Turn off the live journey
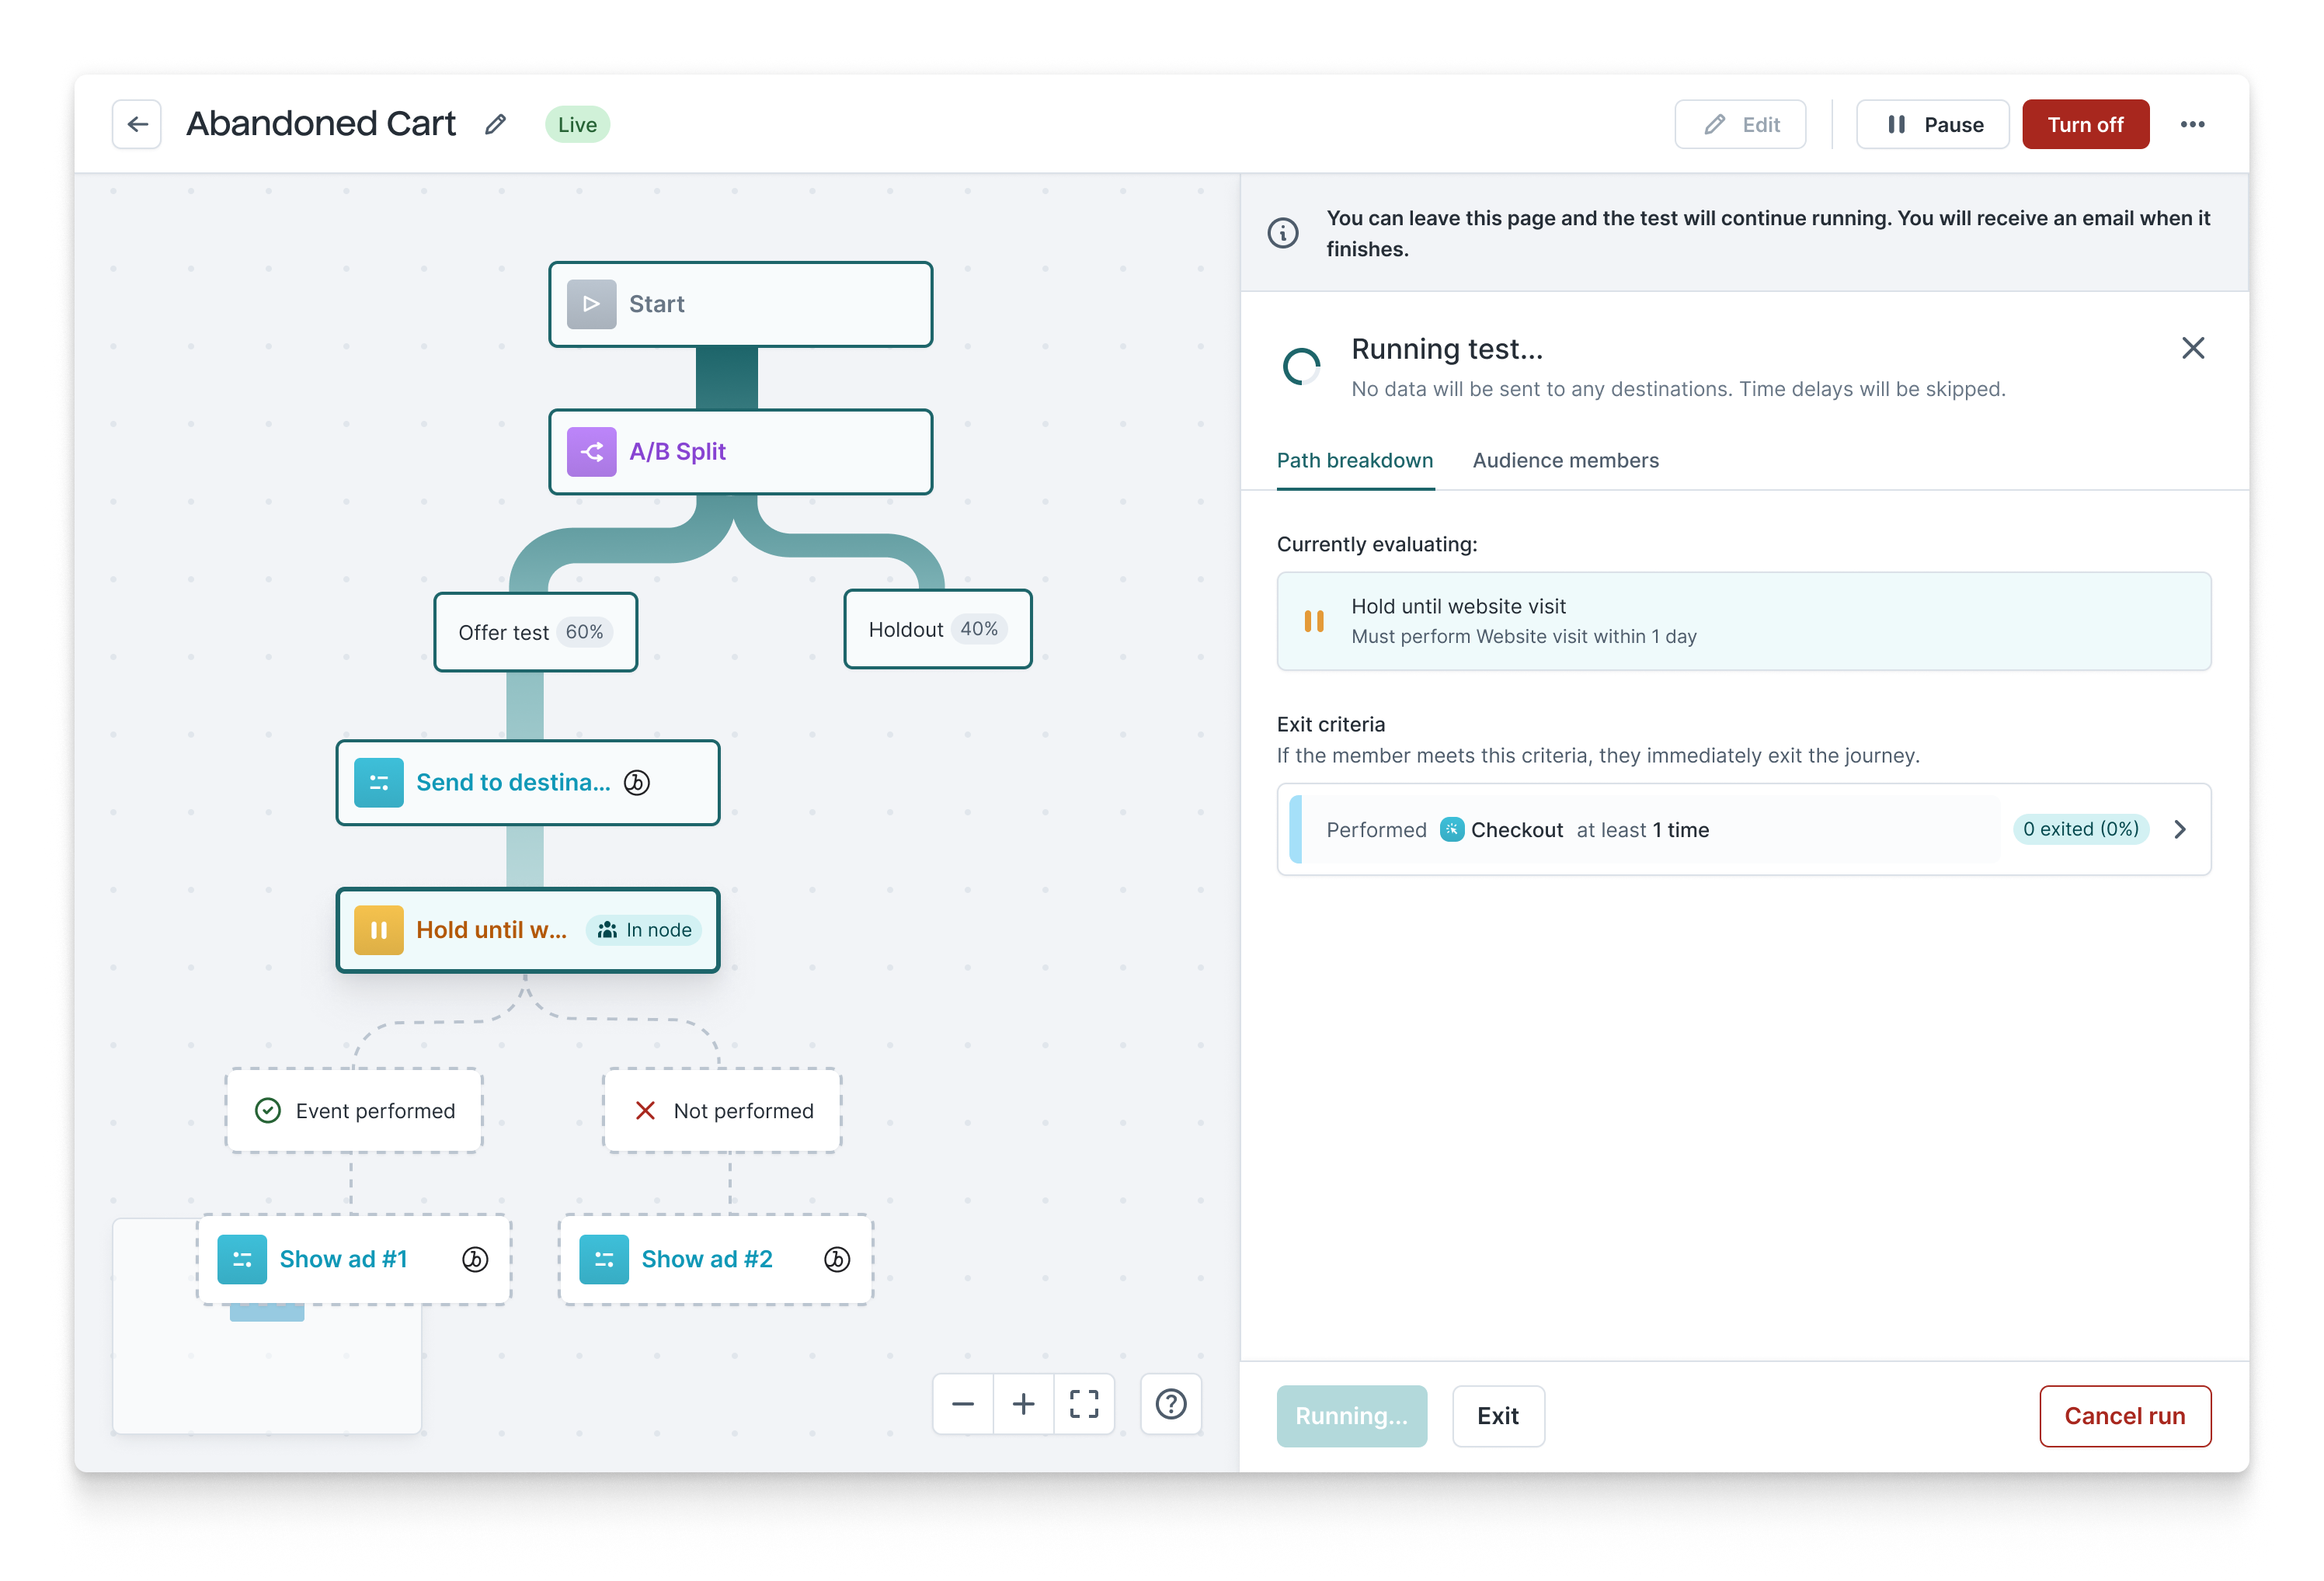The image size is (2324, 1581). coord(2085,125)
